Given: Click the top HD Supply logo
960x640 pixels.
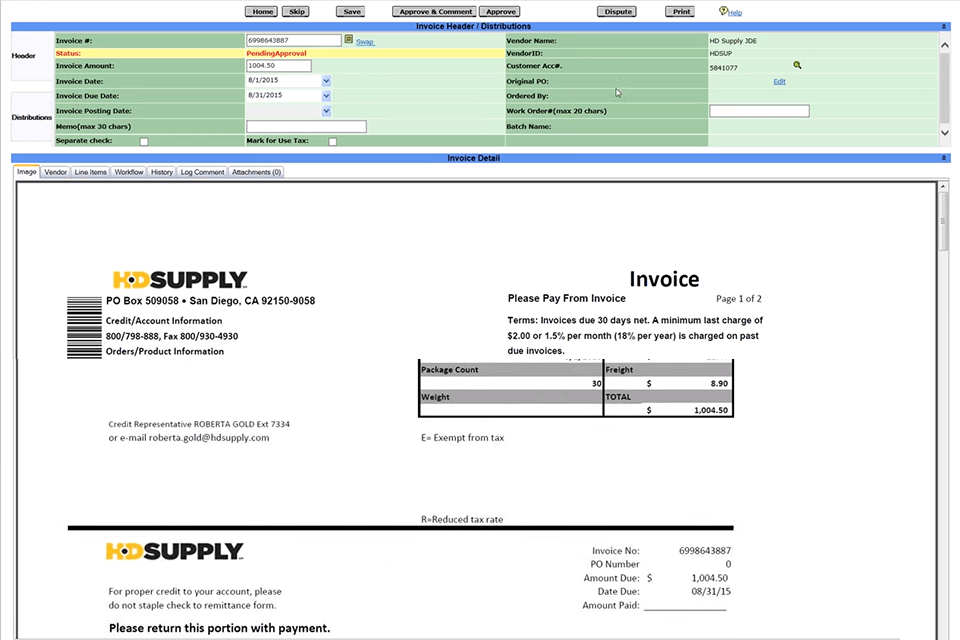Looking at the screenshot, I should (x=180, y=280).
